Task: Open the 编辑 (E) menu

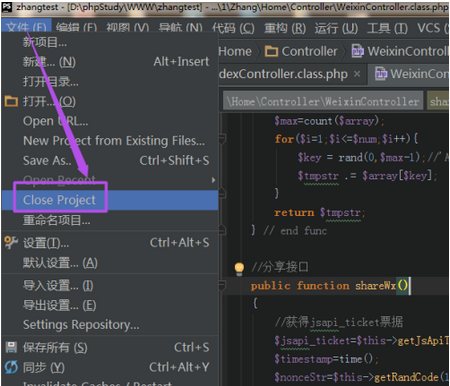Action: point(76,28)
